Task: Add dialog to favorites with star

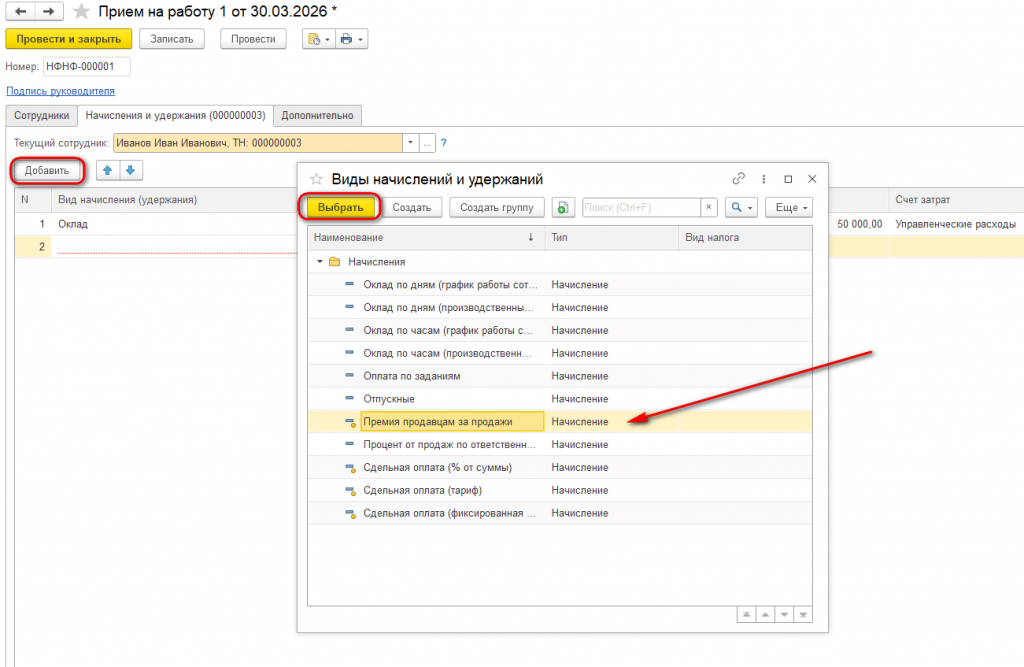Action: coord(316,179)
